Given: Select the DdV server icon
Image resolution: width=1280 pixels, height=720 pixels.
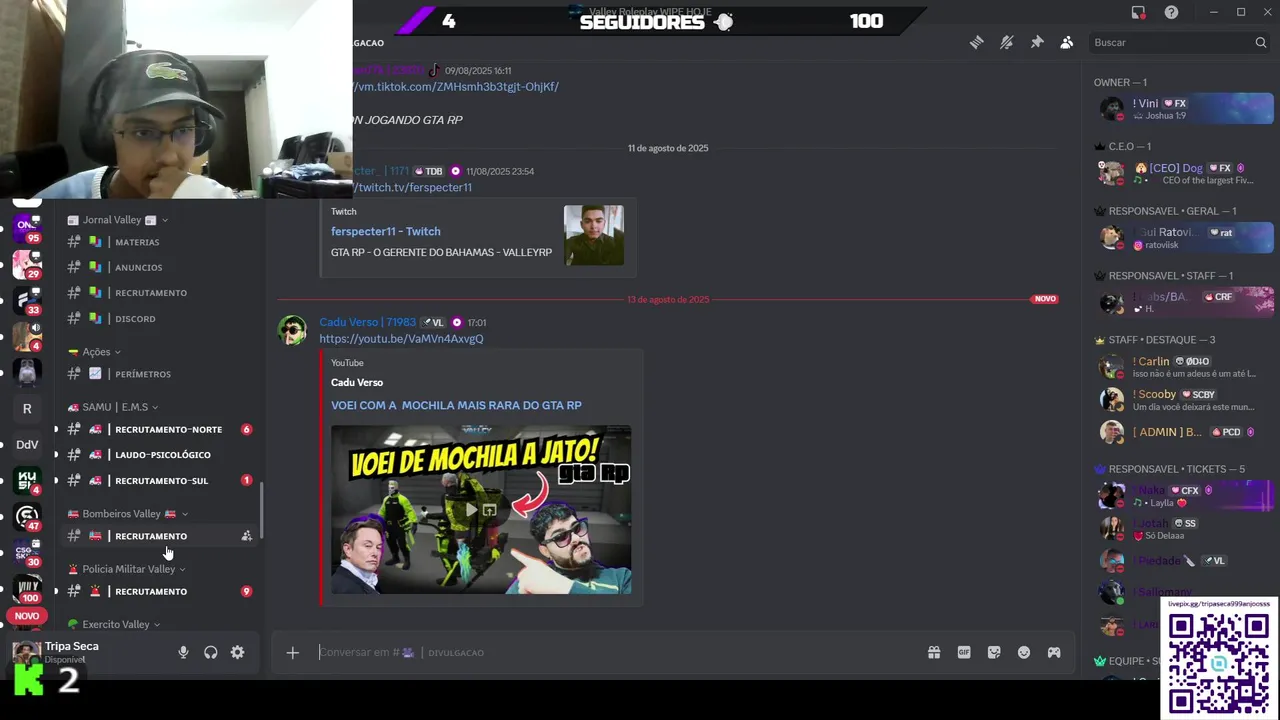Looking at the screenshot, I should click(27, 444).
